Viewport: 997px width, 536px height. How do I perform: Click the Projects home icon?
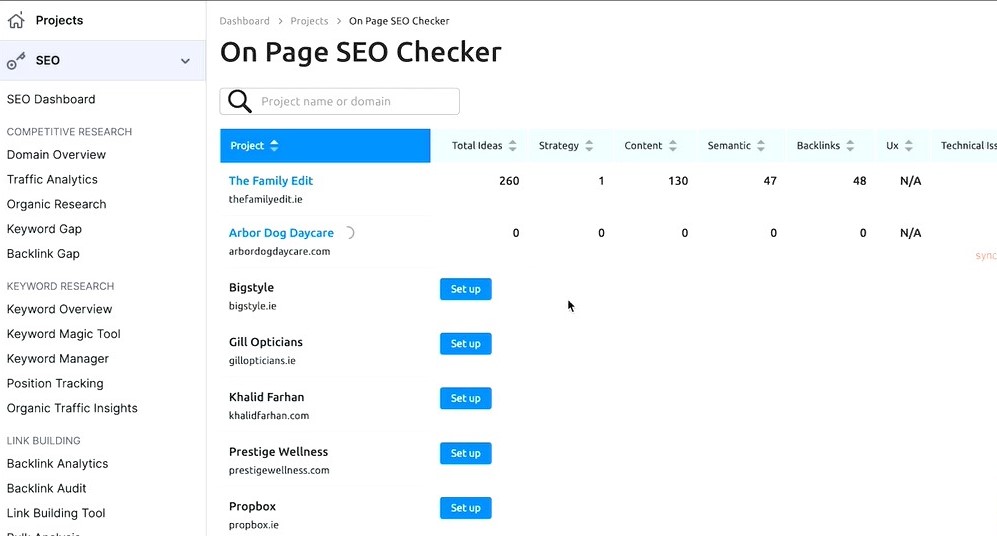(16, 20)
